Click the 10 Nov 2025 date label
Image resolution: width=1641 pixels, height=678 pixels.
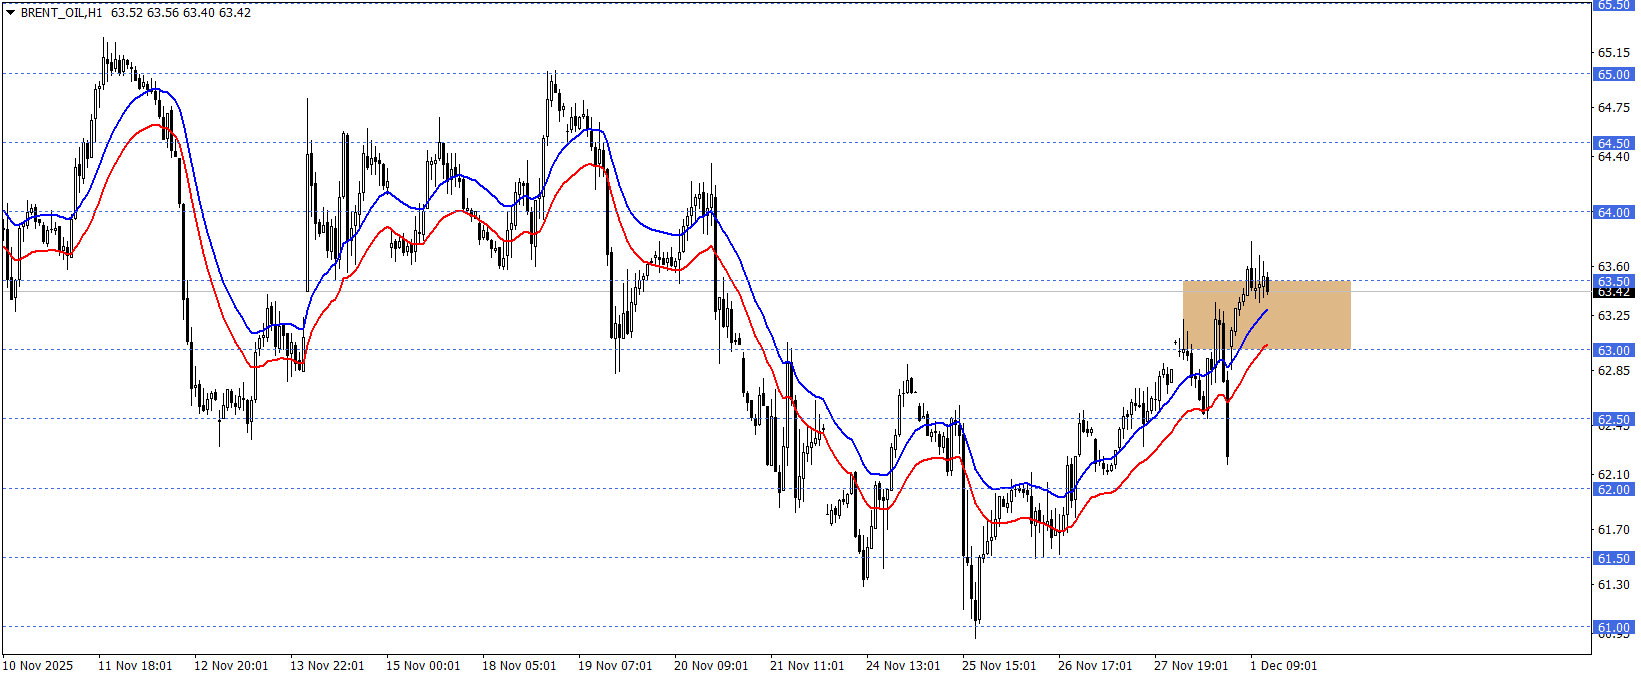pos(38,665)
